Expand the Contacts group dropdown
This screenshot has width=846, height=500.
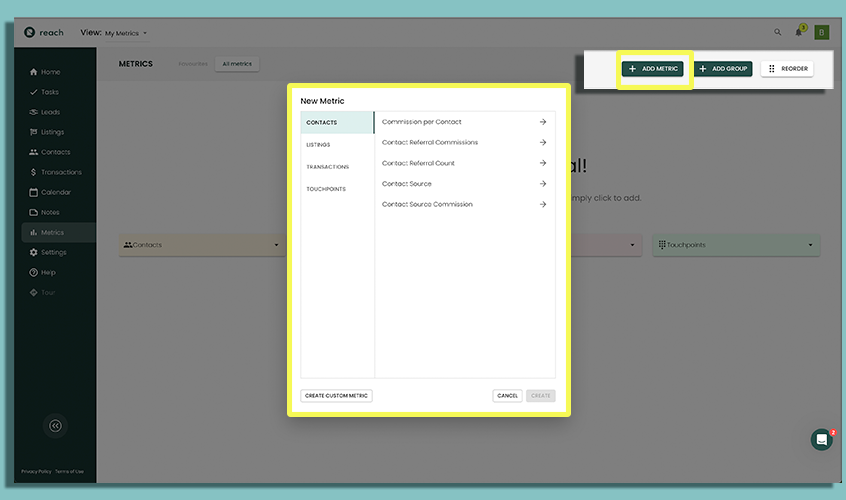point(277,245)
